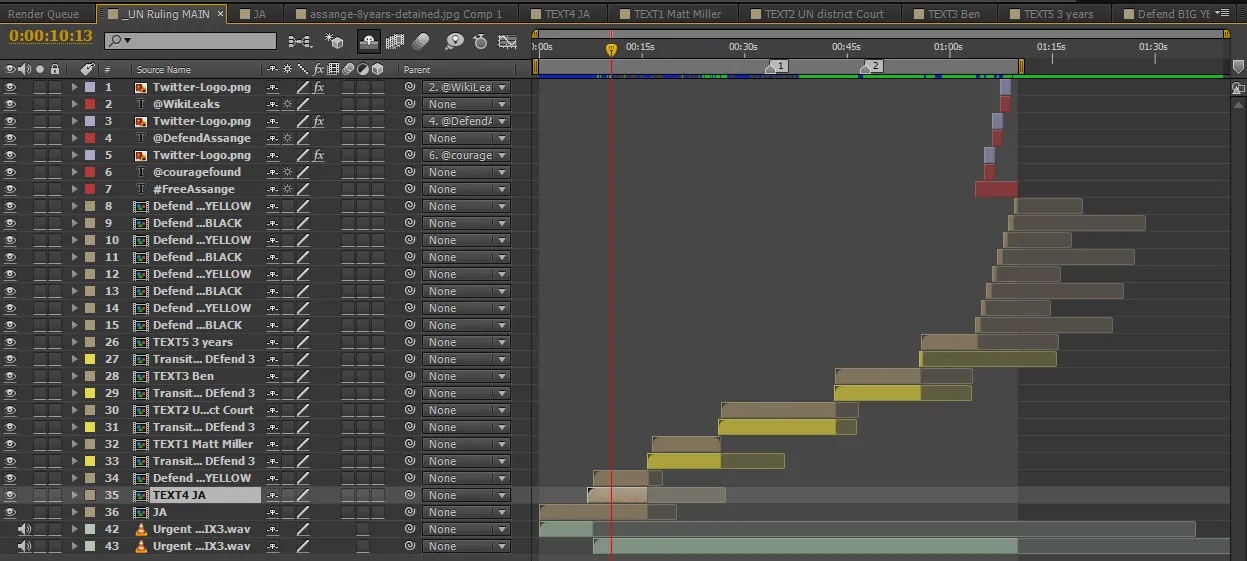
Task: Toggle hide shy layers button
Action: (368, 42)
